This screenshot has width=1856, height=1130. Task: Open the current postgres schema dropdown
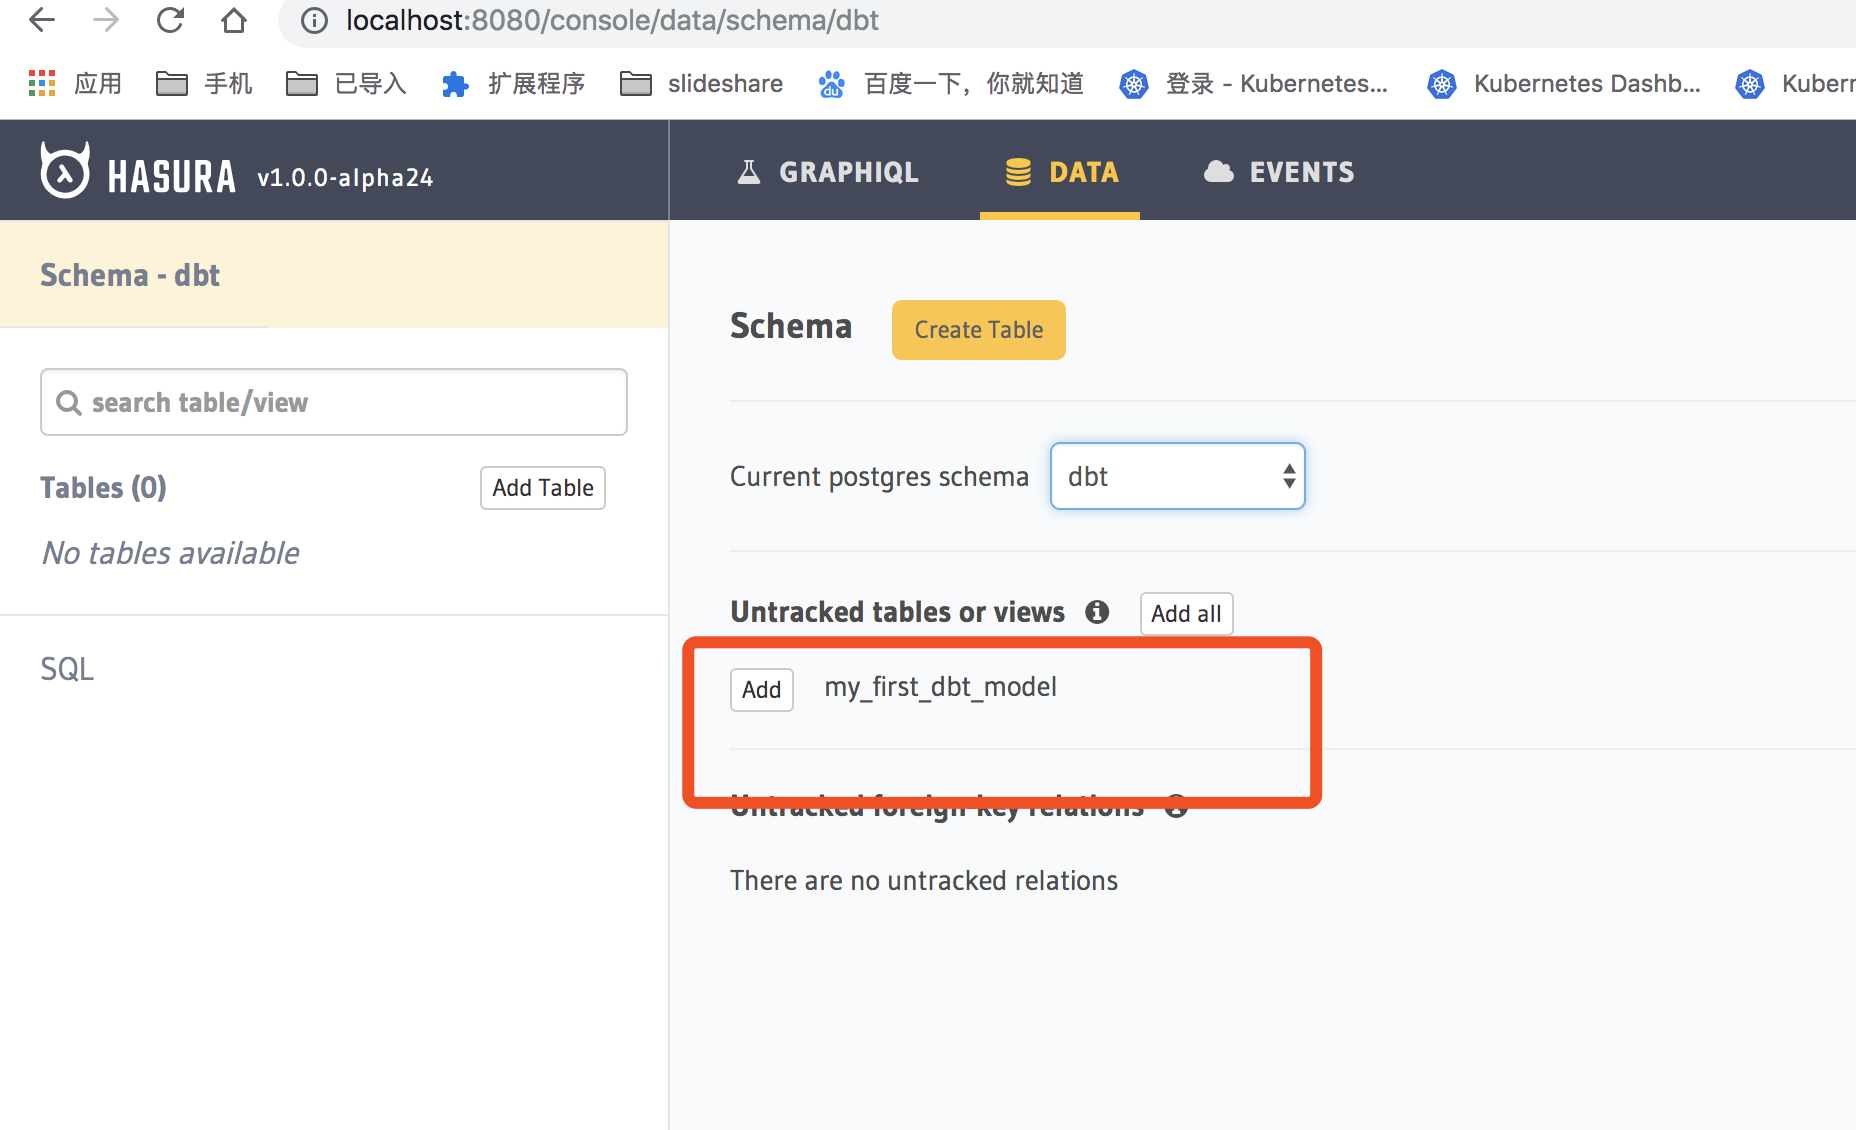1178,476
